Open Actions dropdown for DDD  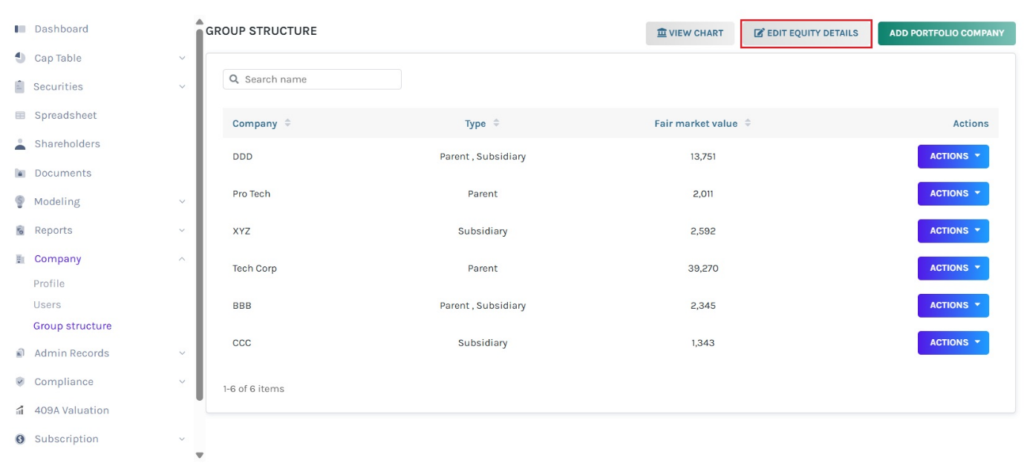point(953,157)
